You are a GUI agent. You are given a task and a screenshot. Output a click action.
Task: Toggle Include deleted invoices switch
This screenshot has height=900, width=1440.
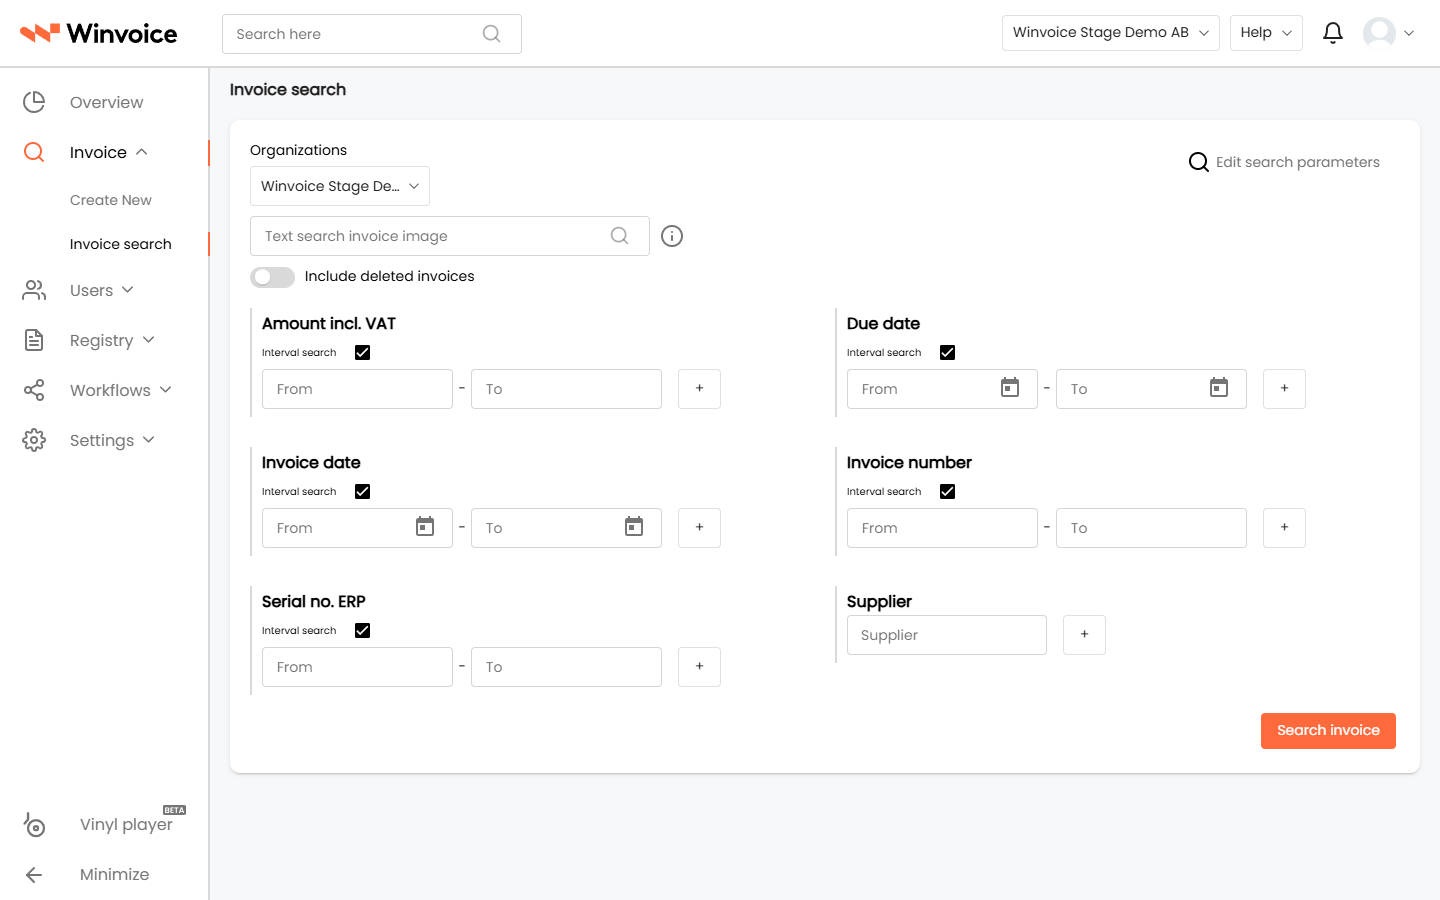272,277
